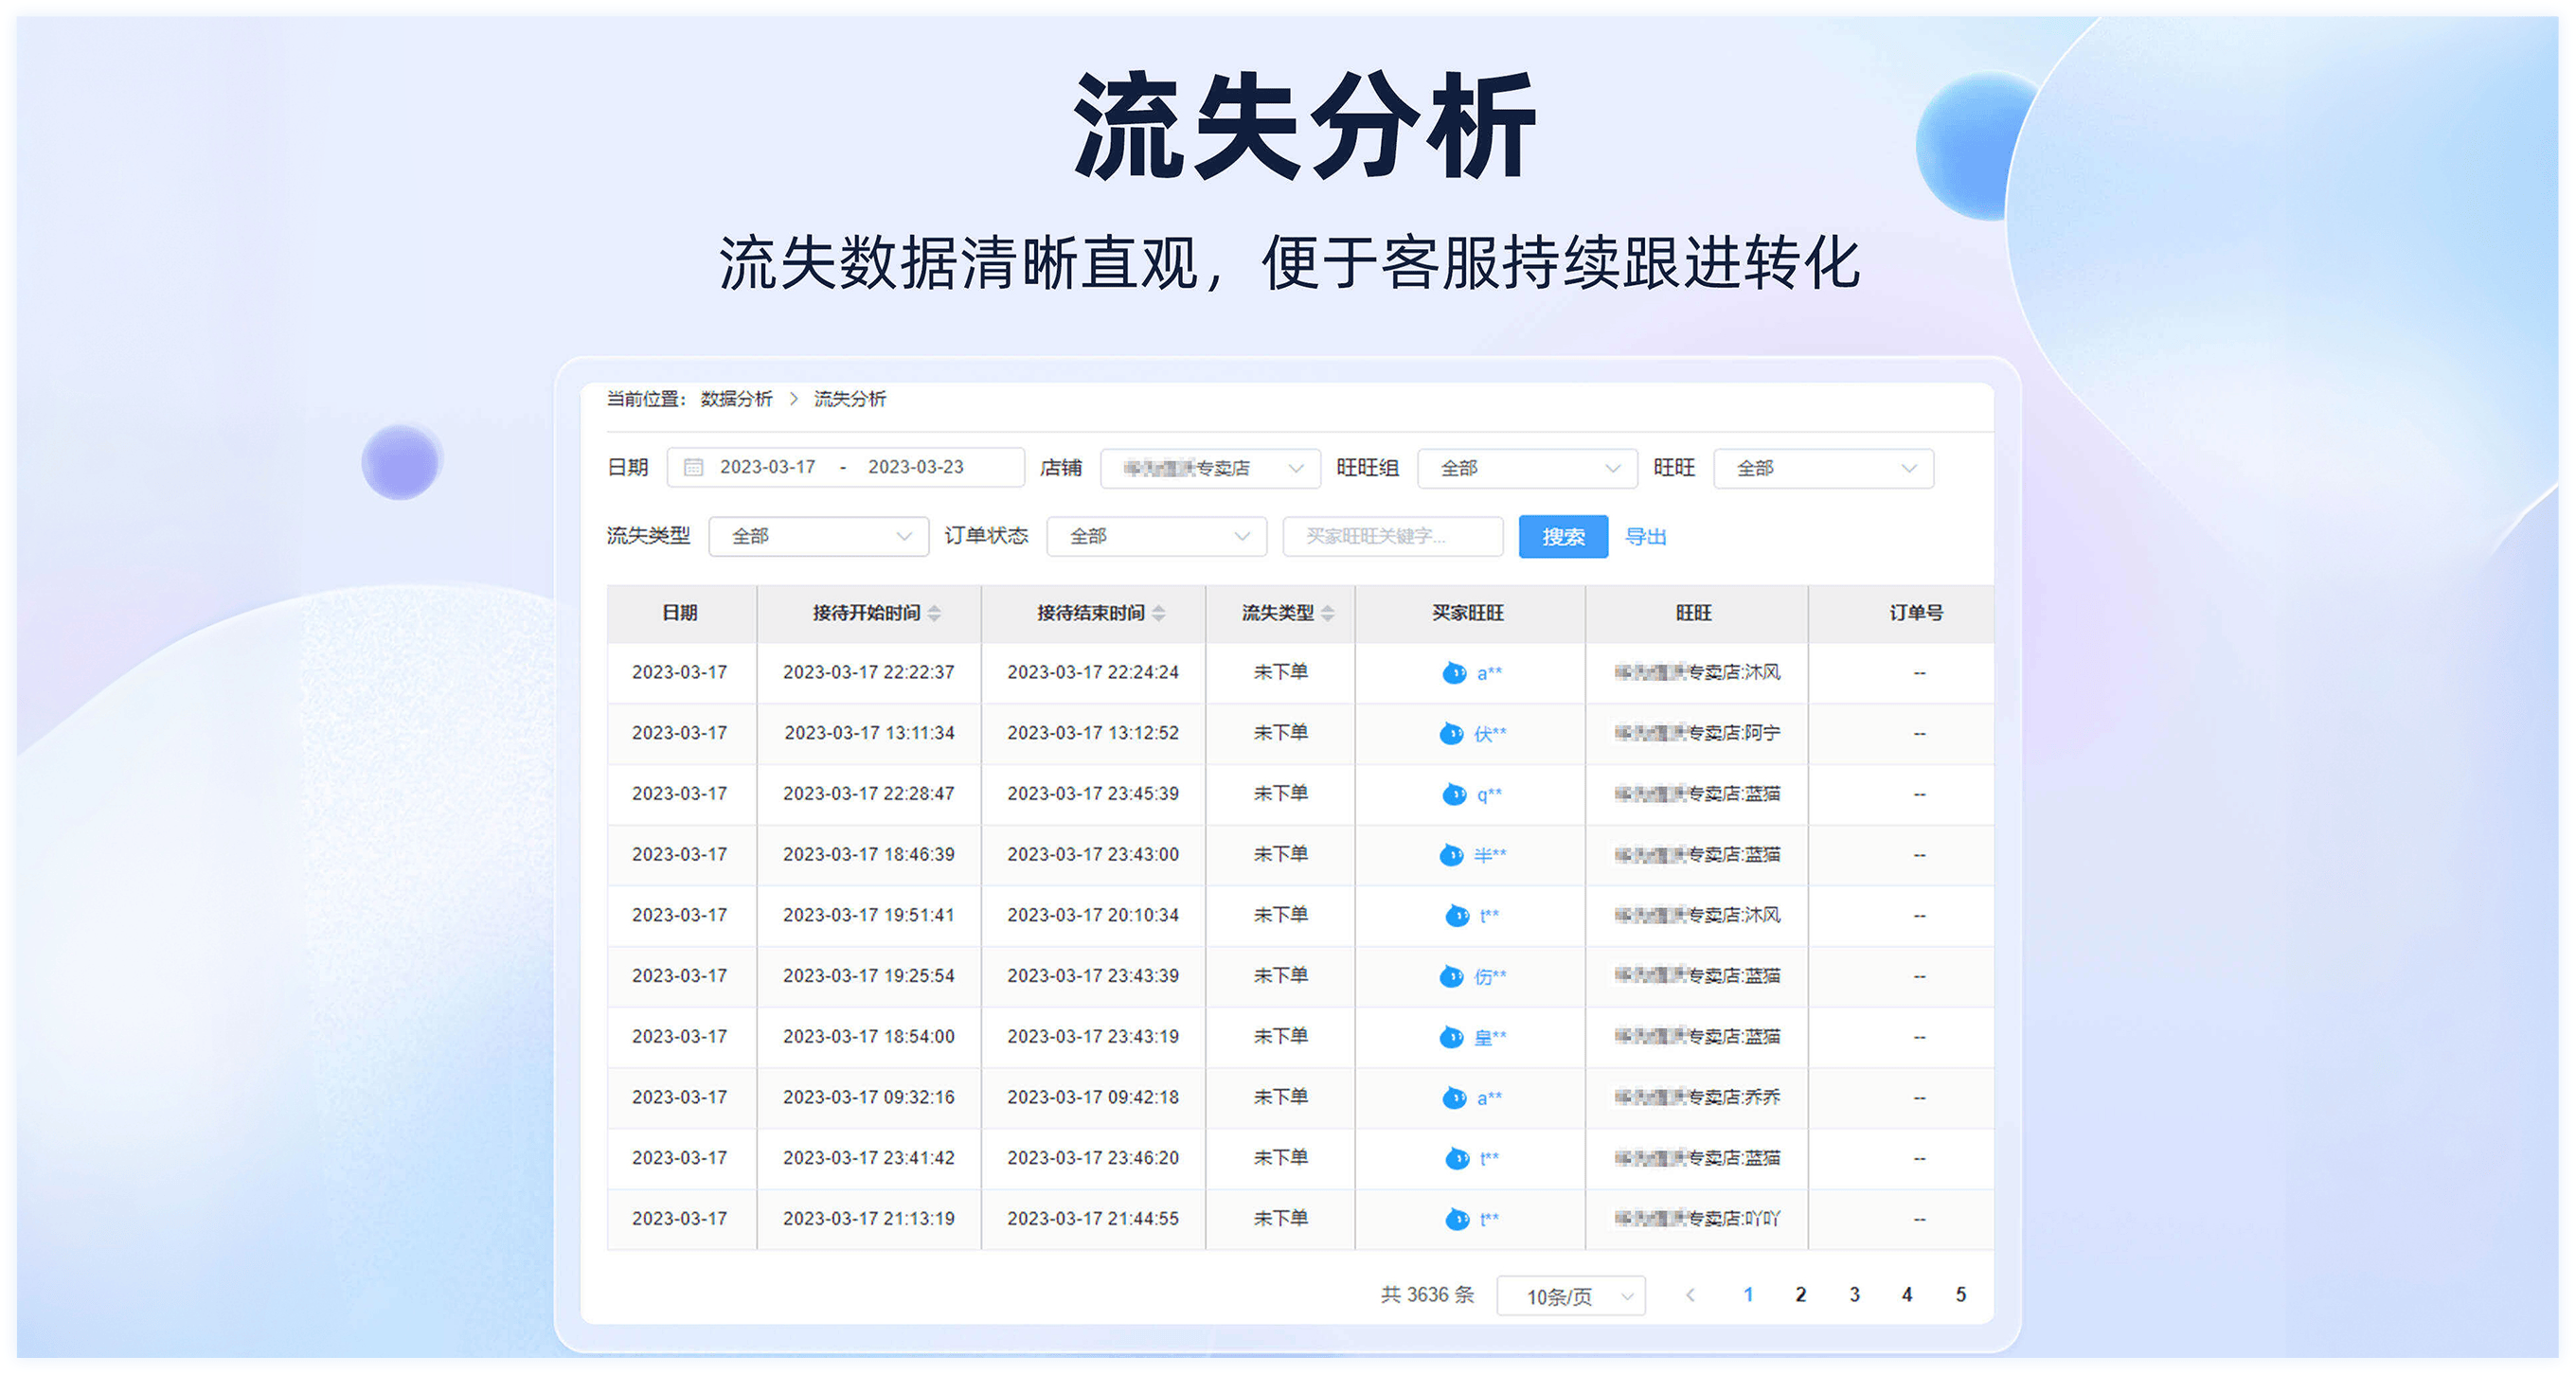2576x1374 pixels.
Task: Go to page 2
Action: [1800, 1295]
